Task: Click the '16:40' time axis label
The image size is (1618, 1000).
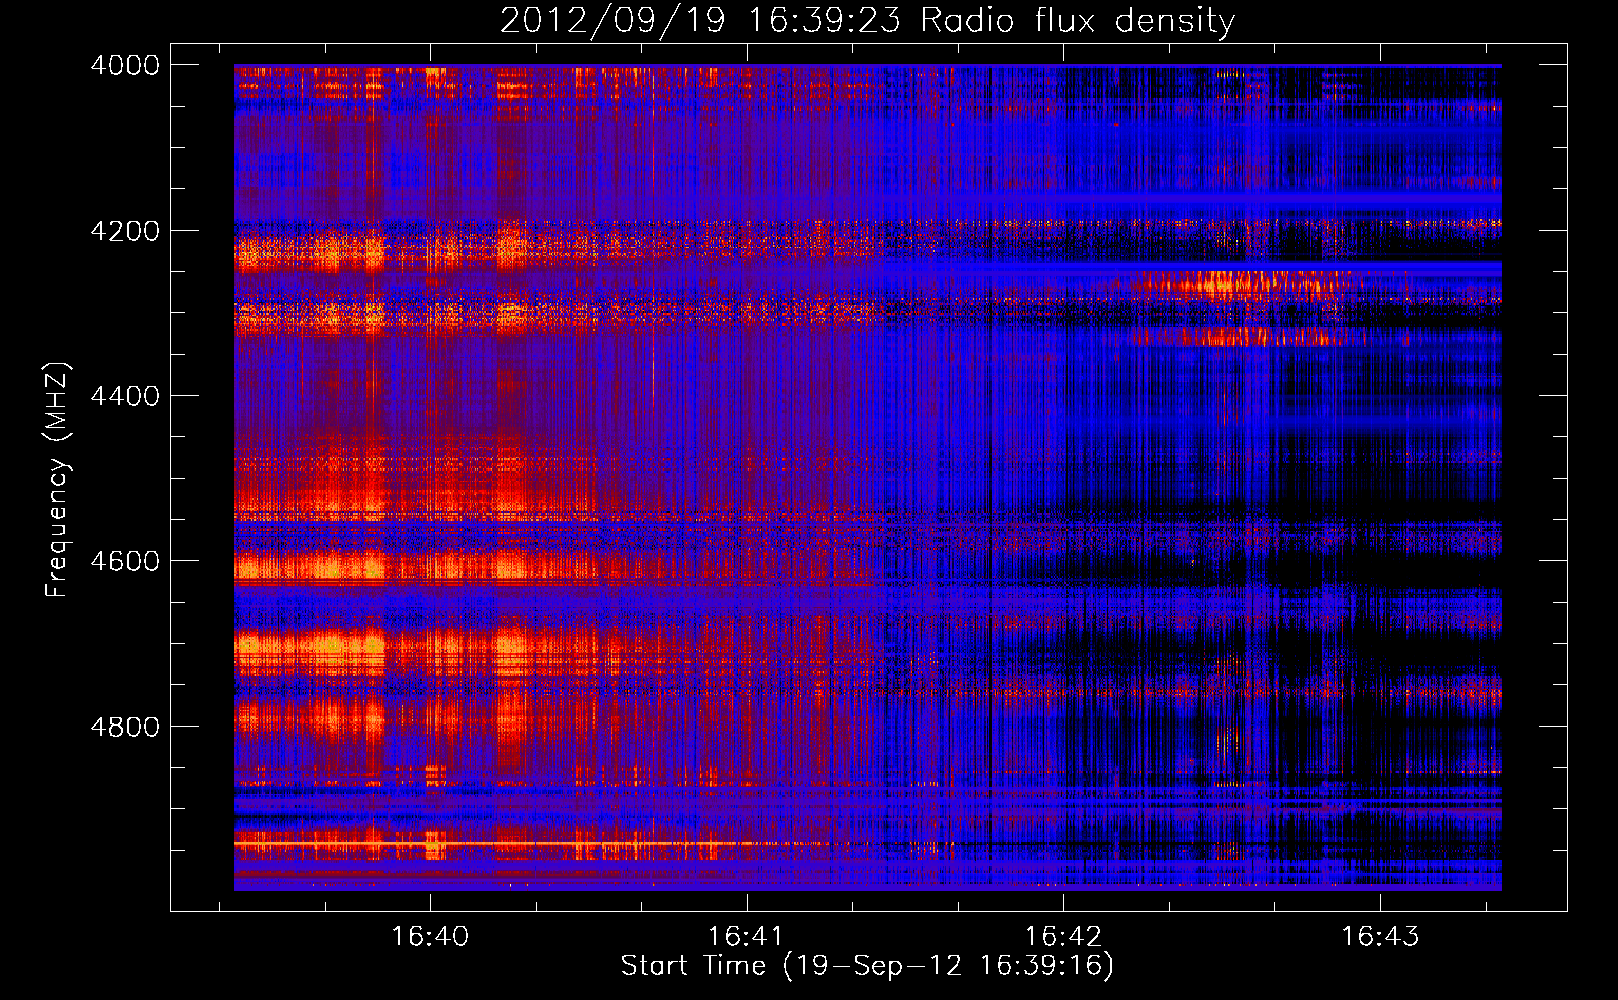Action: pyautogui.click(x=430, y=937)
